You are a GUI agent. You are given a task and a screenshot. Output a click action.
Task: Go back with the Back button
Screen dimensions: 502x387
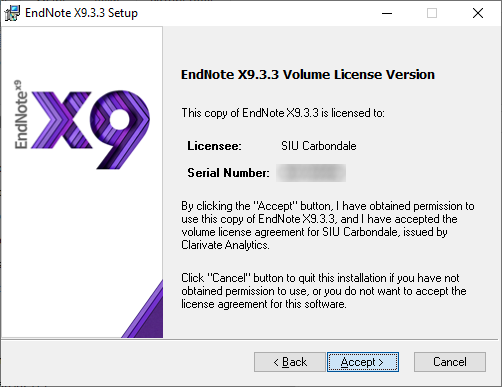click(290, 362)
